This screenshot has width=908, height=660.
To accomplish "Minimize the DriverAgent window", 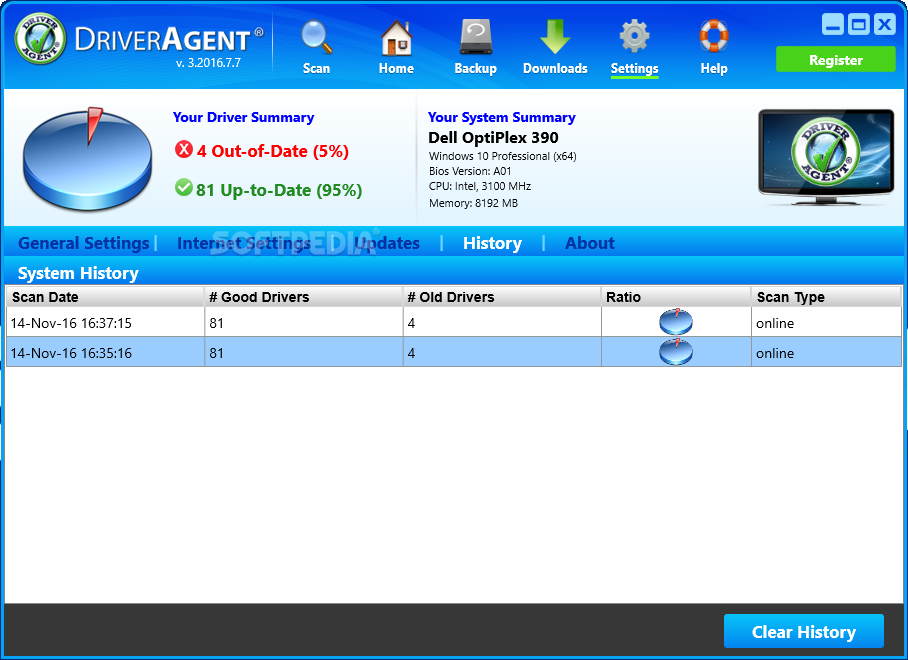I will [x=833, y=24].
